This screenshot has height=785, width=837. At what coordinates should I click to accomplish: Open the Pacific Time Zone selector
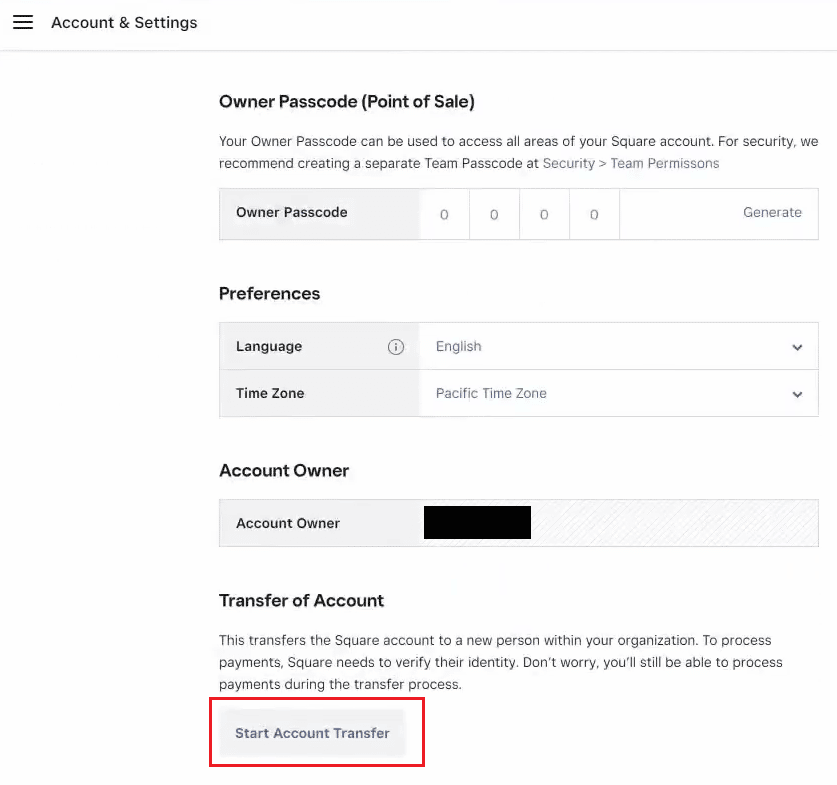618,393
